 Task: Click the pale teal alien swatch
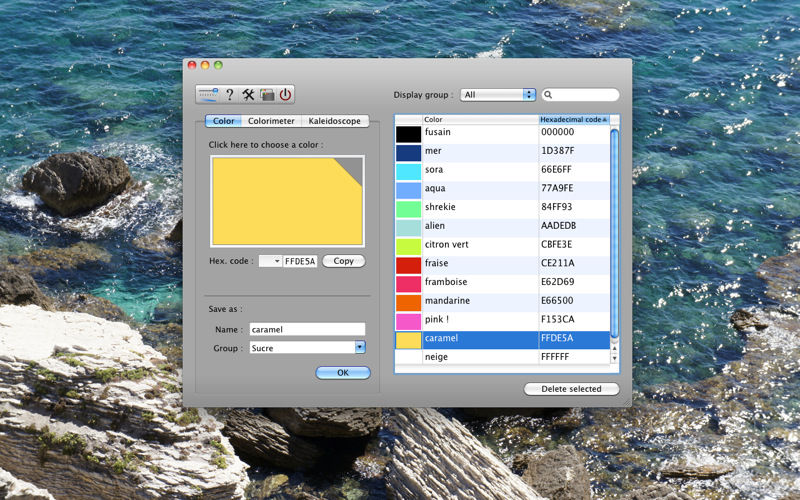click(409, 228)
